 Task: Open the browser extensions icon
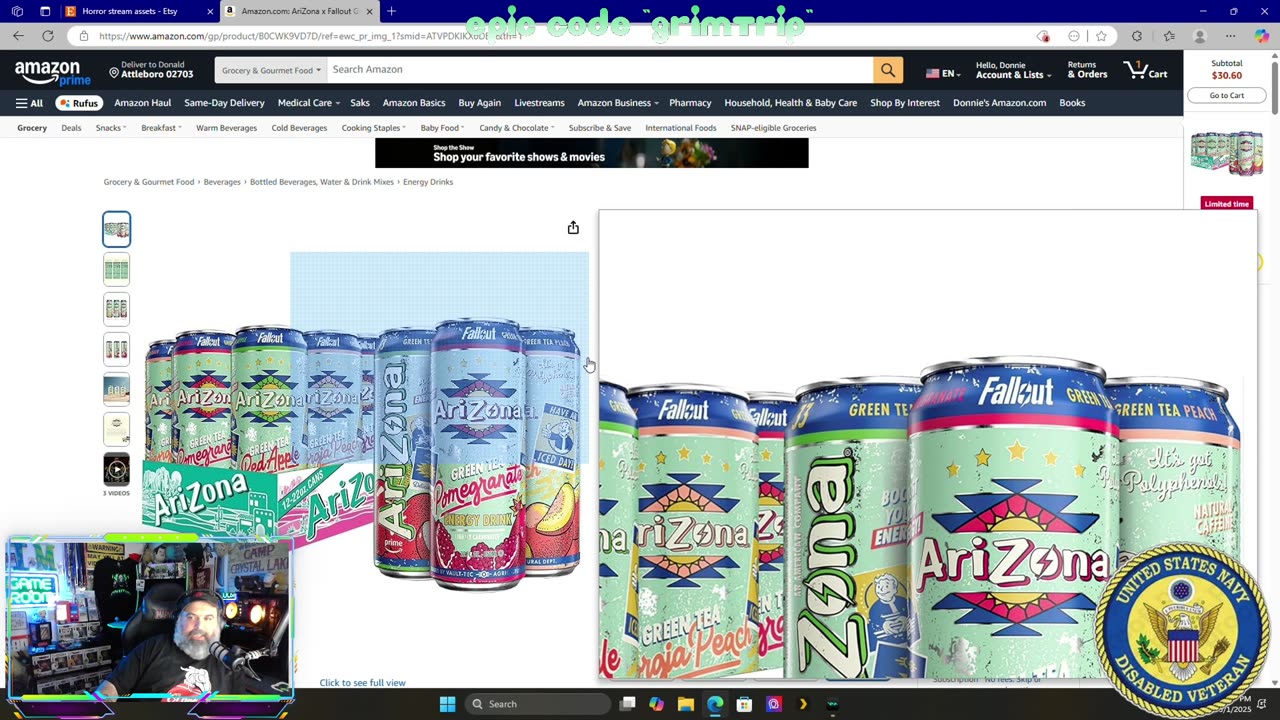1137,36
